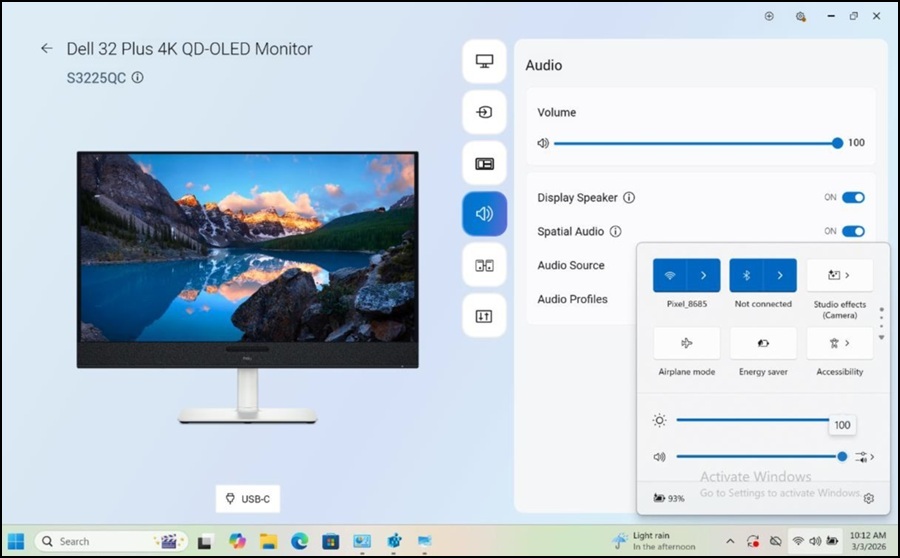Launch Copilot from the taskbar

237,541
